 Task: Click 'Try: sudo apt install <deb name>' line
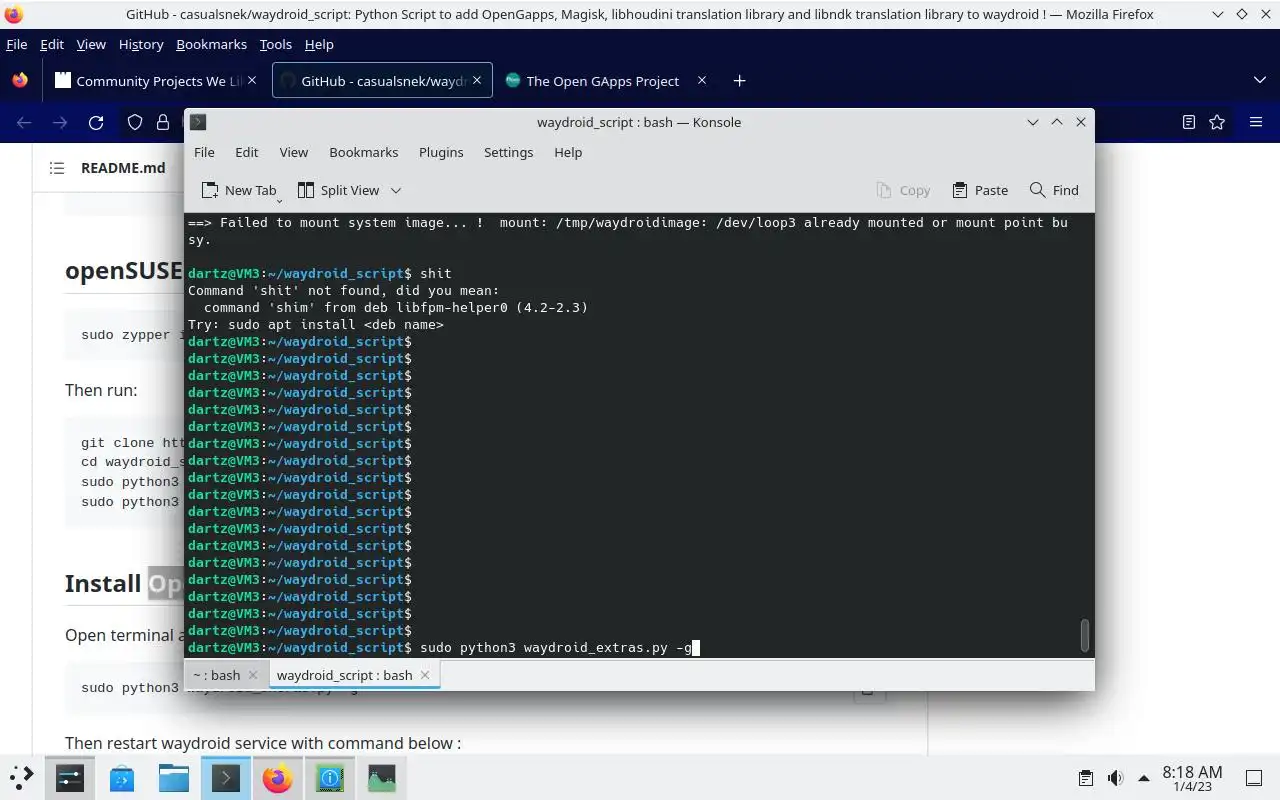click(x=316, y=325)
